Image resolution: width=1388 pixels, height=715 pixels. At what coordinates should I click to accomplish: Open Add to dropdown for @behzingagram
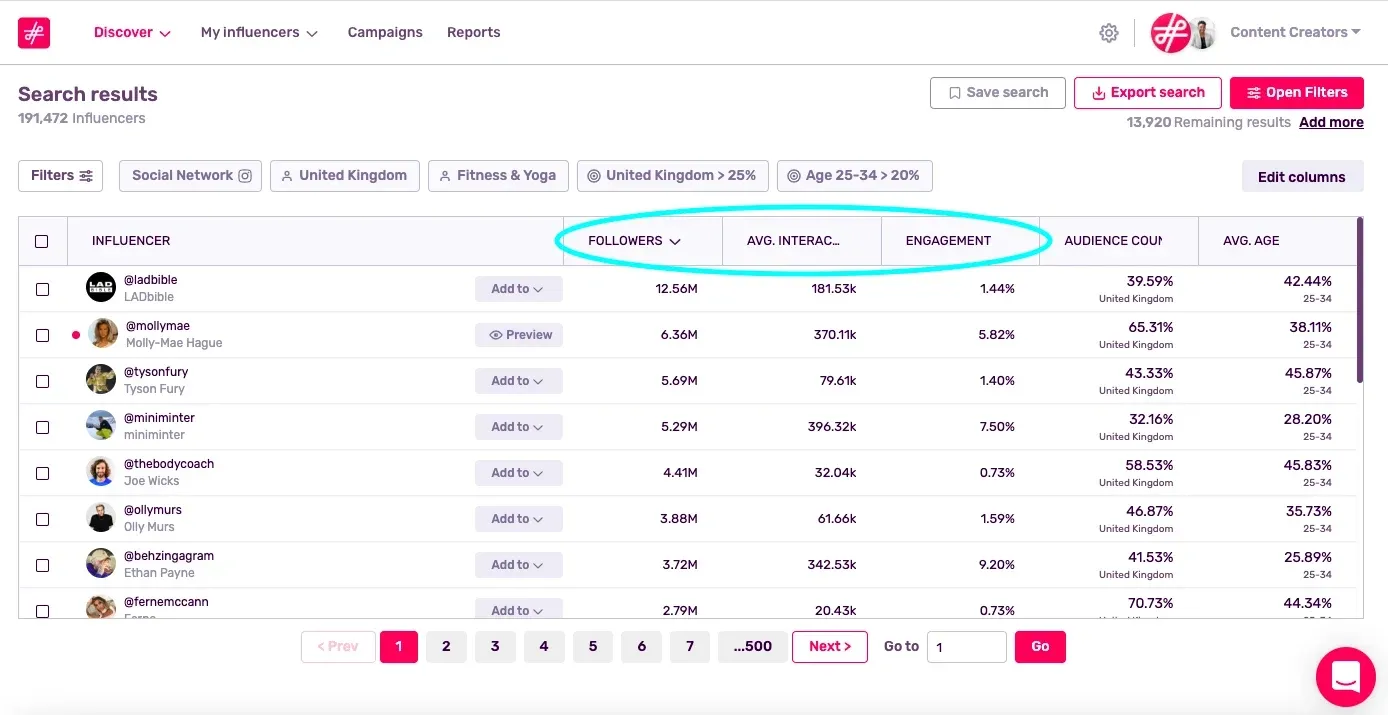coord(518,565)
